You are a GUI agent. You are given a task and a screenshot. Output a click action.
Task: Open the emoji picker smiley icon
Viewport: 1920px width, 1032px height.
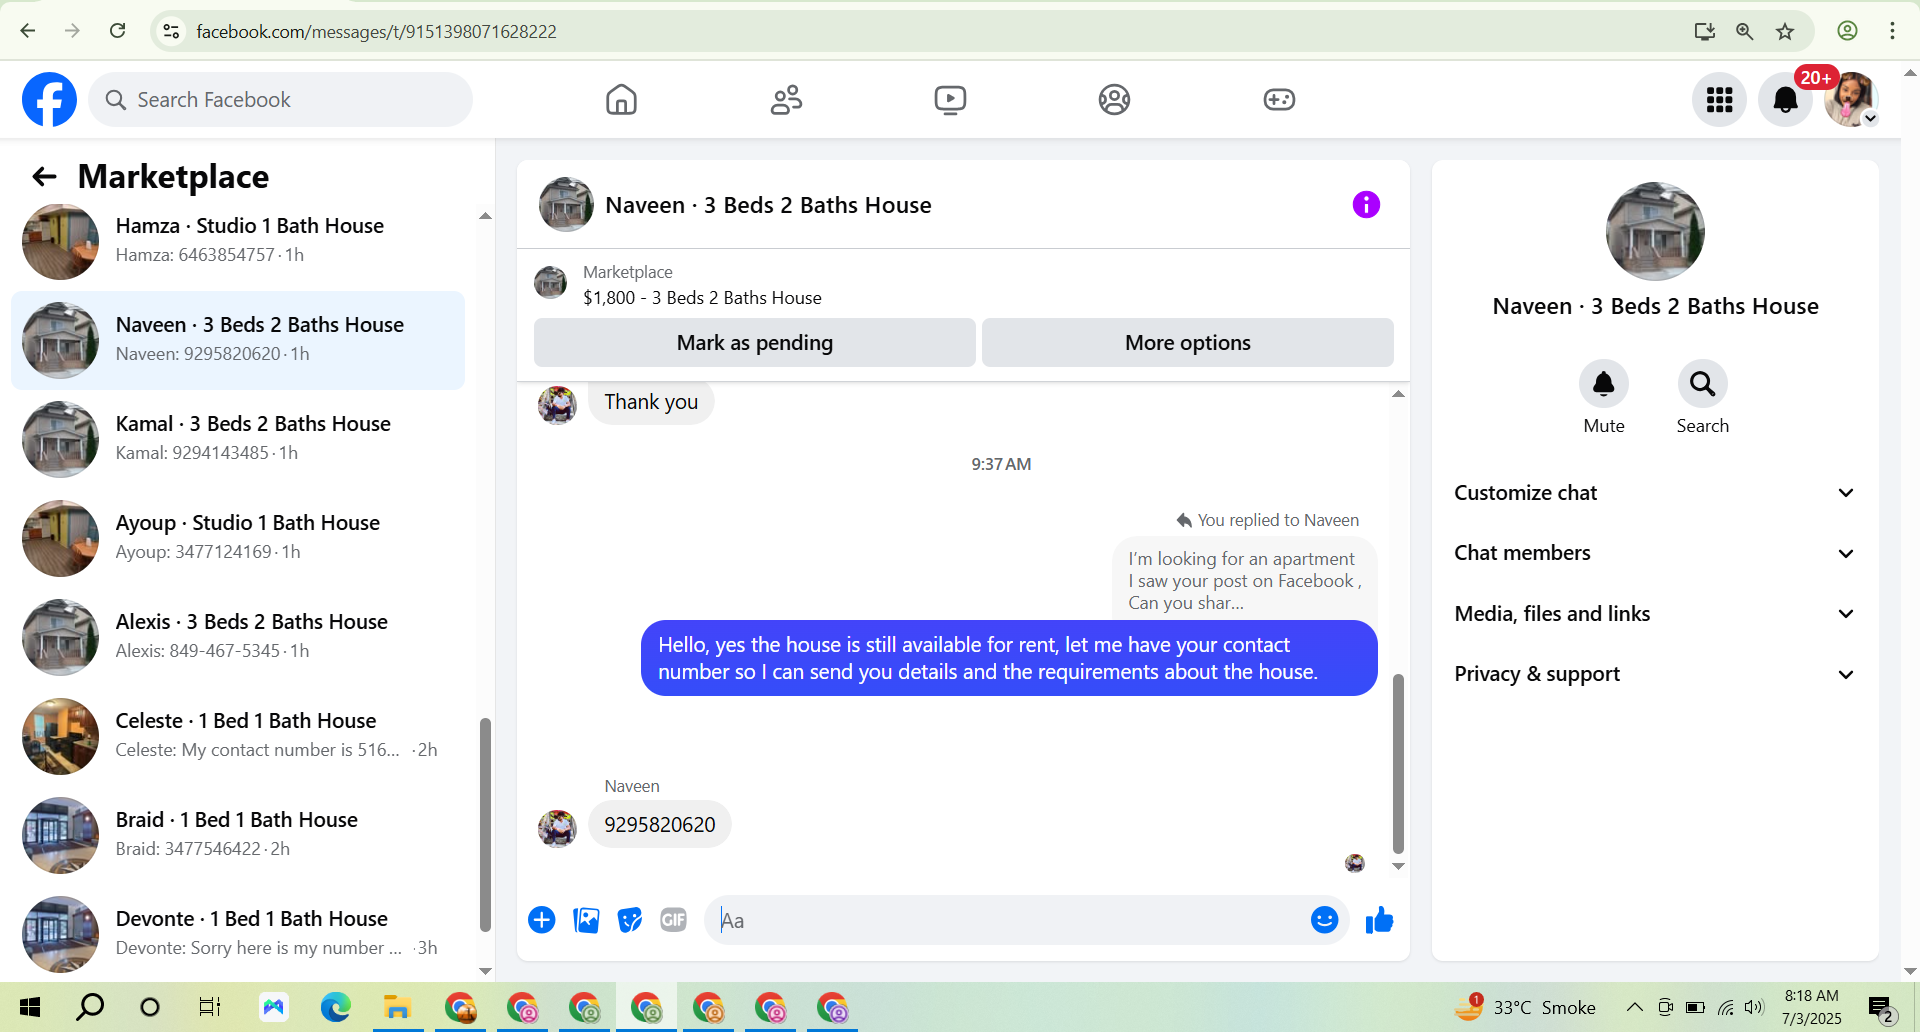[1324, 920]
